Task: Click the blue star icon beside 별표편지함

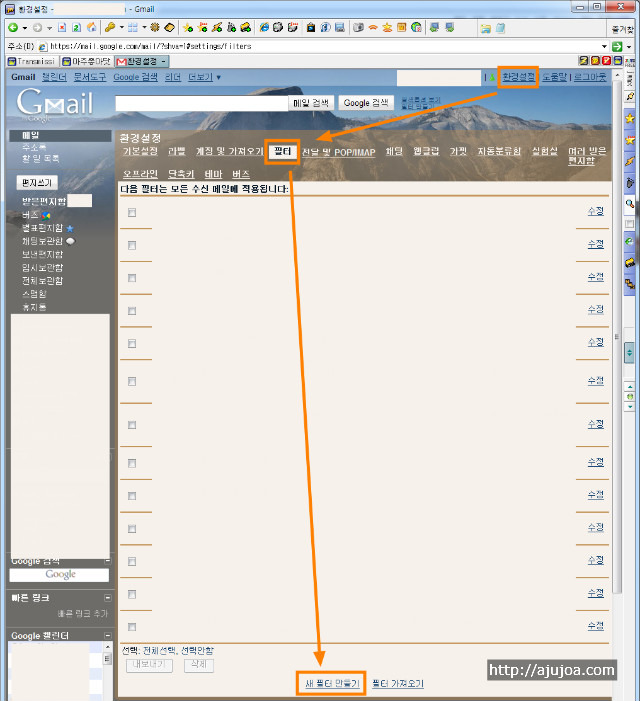Action: click(x=70, y=229)
